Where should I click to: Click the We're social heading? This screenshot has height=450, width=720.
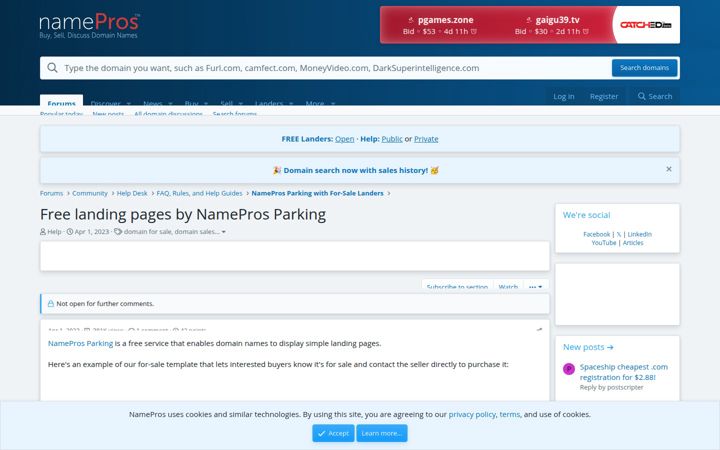(586, 215)
